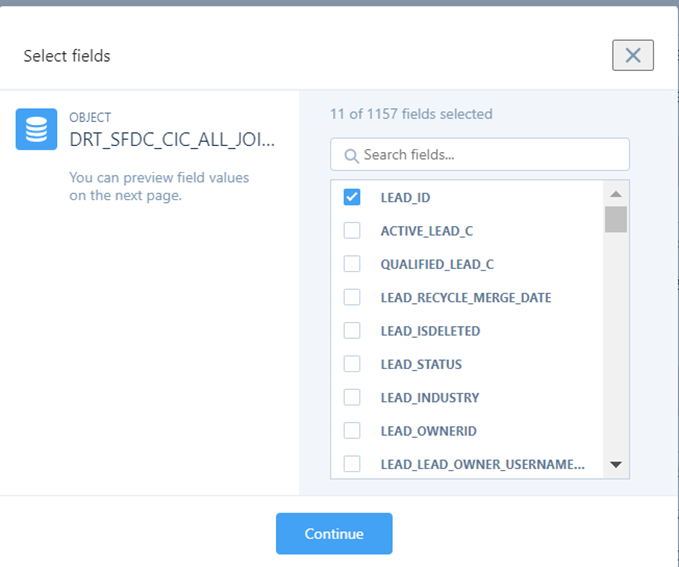Select the LEAD_RECYCLE_MERGE_DATE checkbox
The height and width of the screenshot is (567, 679).
tap(352, 297)
